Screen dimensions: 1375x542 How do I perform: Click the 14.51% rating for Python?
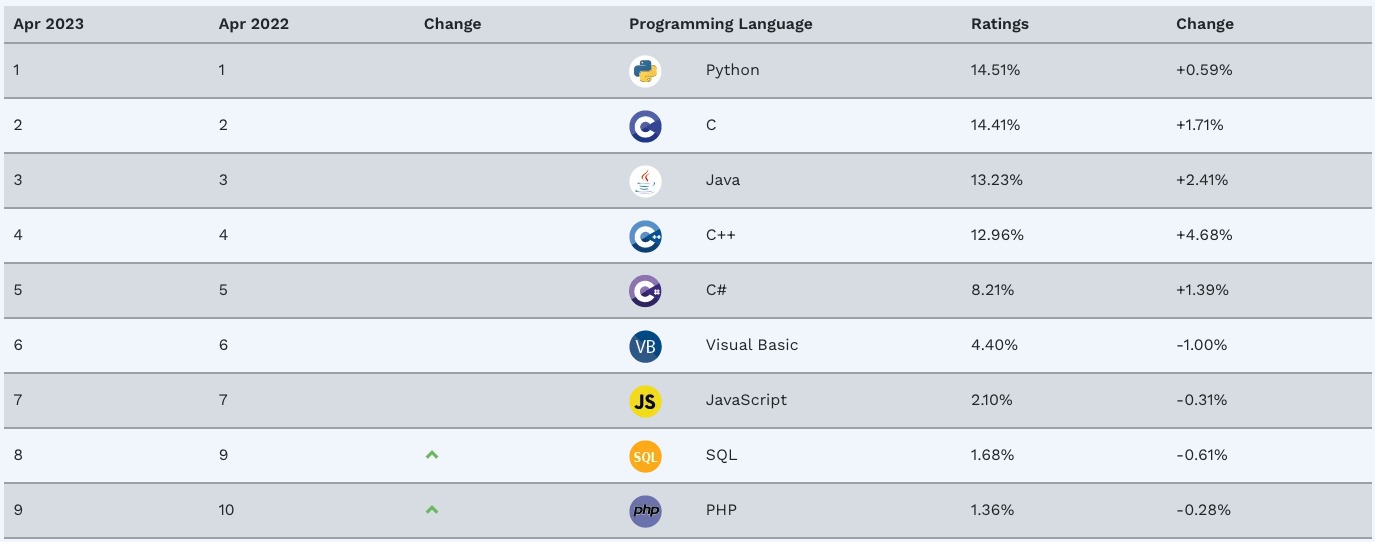click(995, 70)
